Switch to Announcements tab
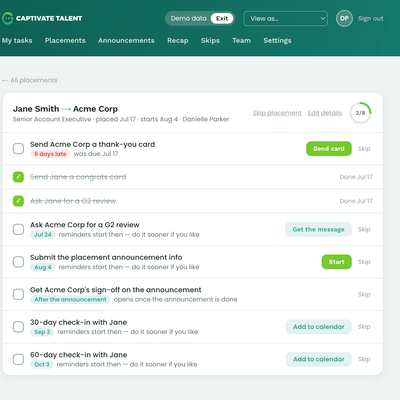Screen dimensions: 400x400 tap(126, 40)
